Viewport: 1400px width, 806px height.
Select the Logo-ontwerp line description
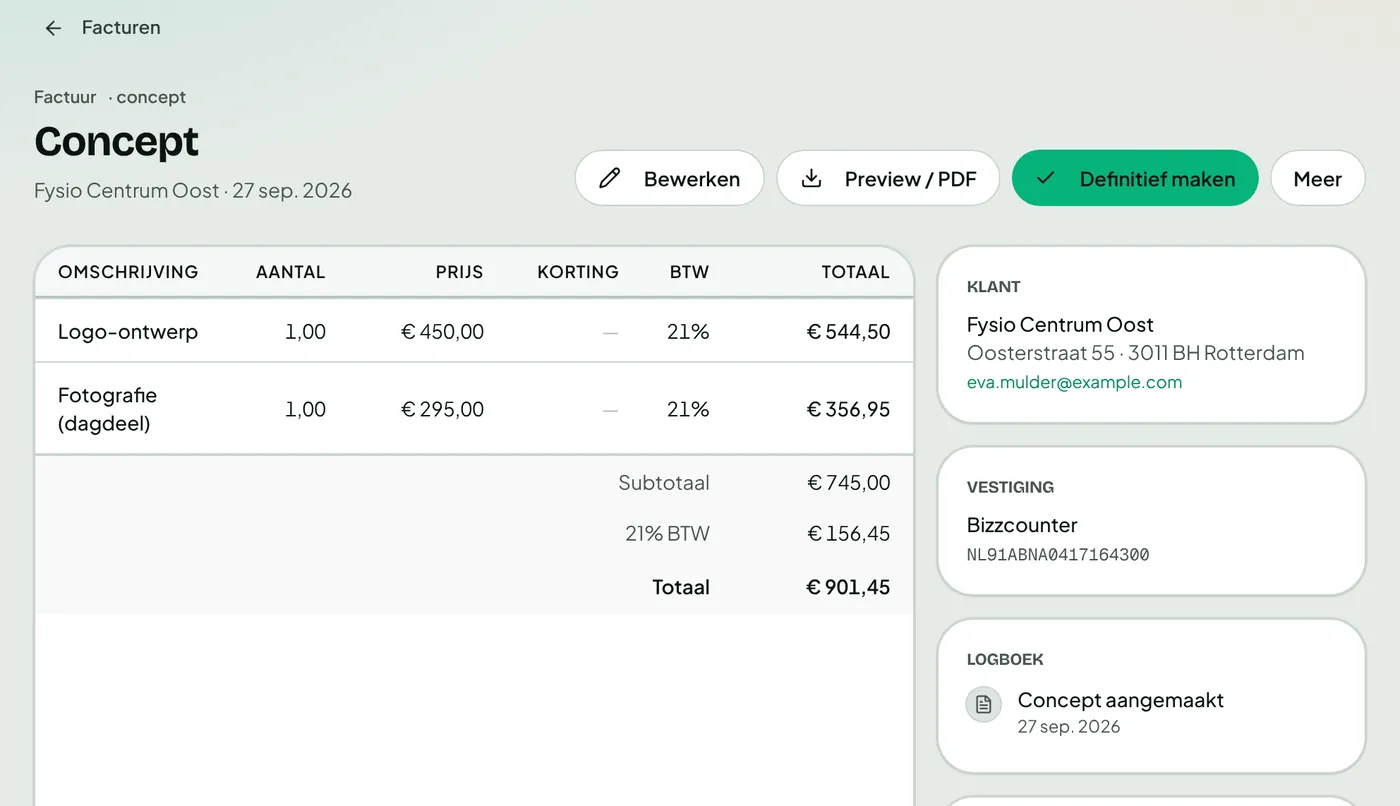point(128,332)
